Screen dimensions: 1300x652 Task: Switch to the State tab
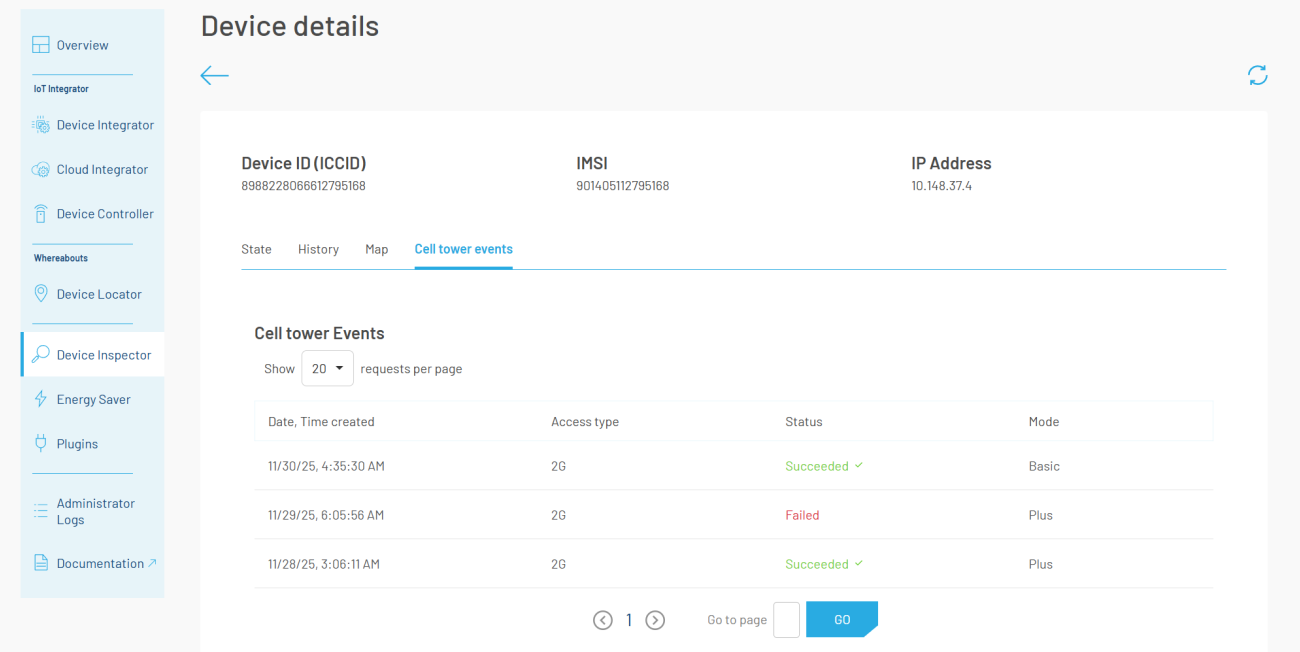click(256, 249)
